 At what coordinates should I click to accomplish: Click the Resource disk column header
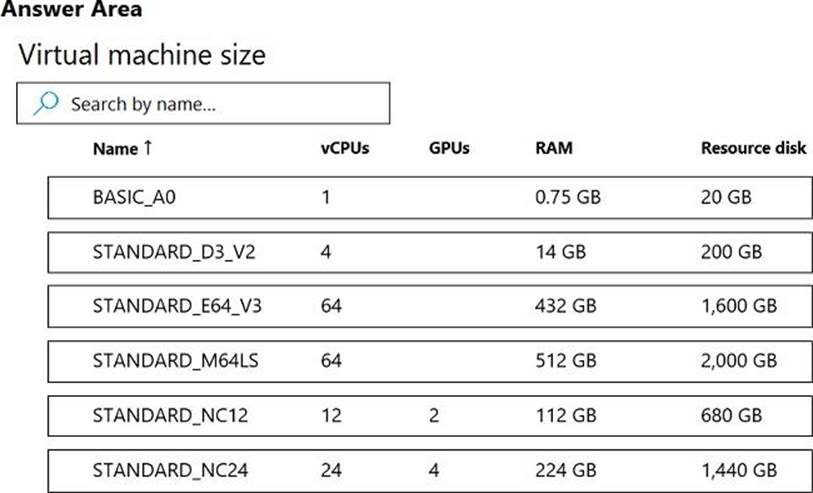point(753,149)
